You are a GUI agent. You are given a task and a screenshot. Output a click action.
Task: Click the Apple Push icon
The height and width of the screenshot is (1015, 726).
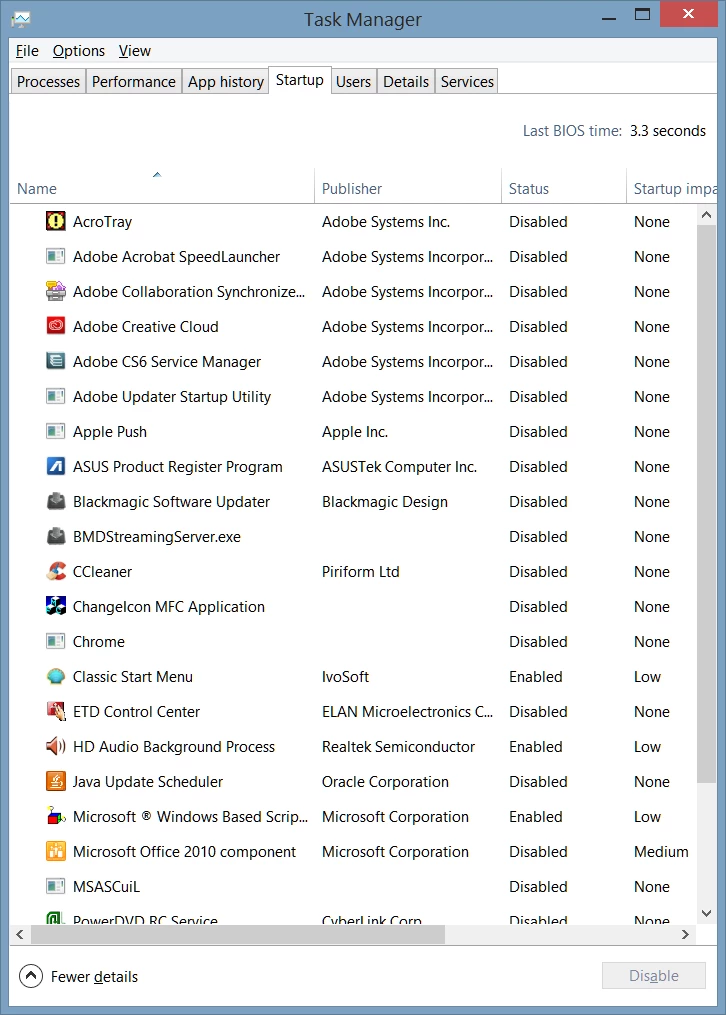point(56,431)
